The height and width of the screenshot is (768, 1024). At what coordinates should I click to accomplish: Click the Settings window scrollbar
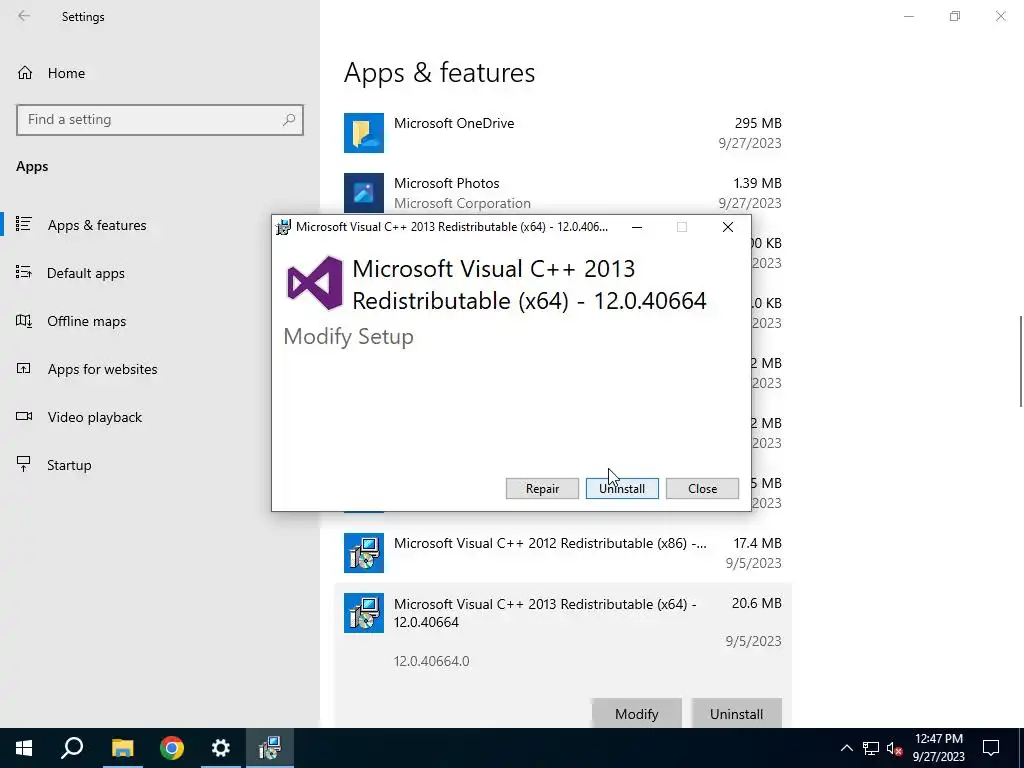[1020, 361]
